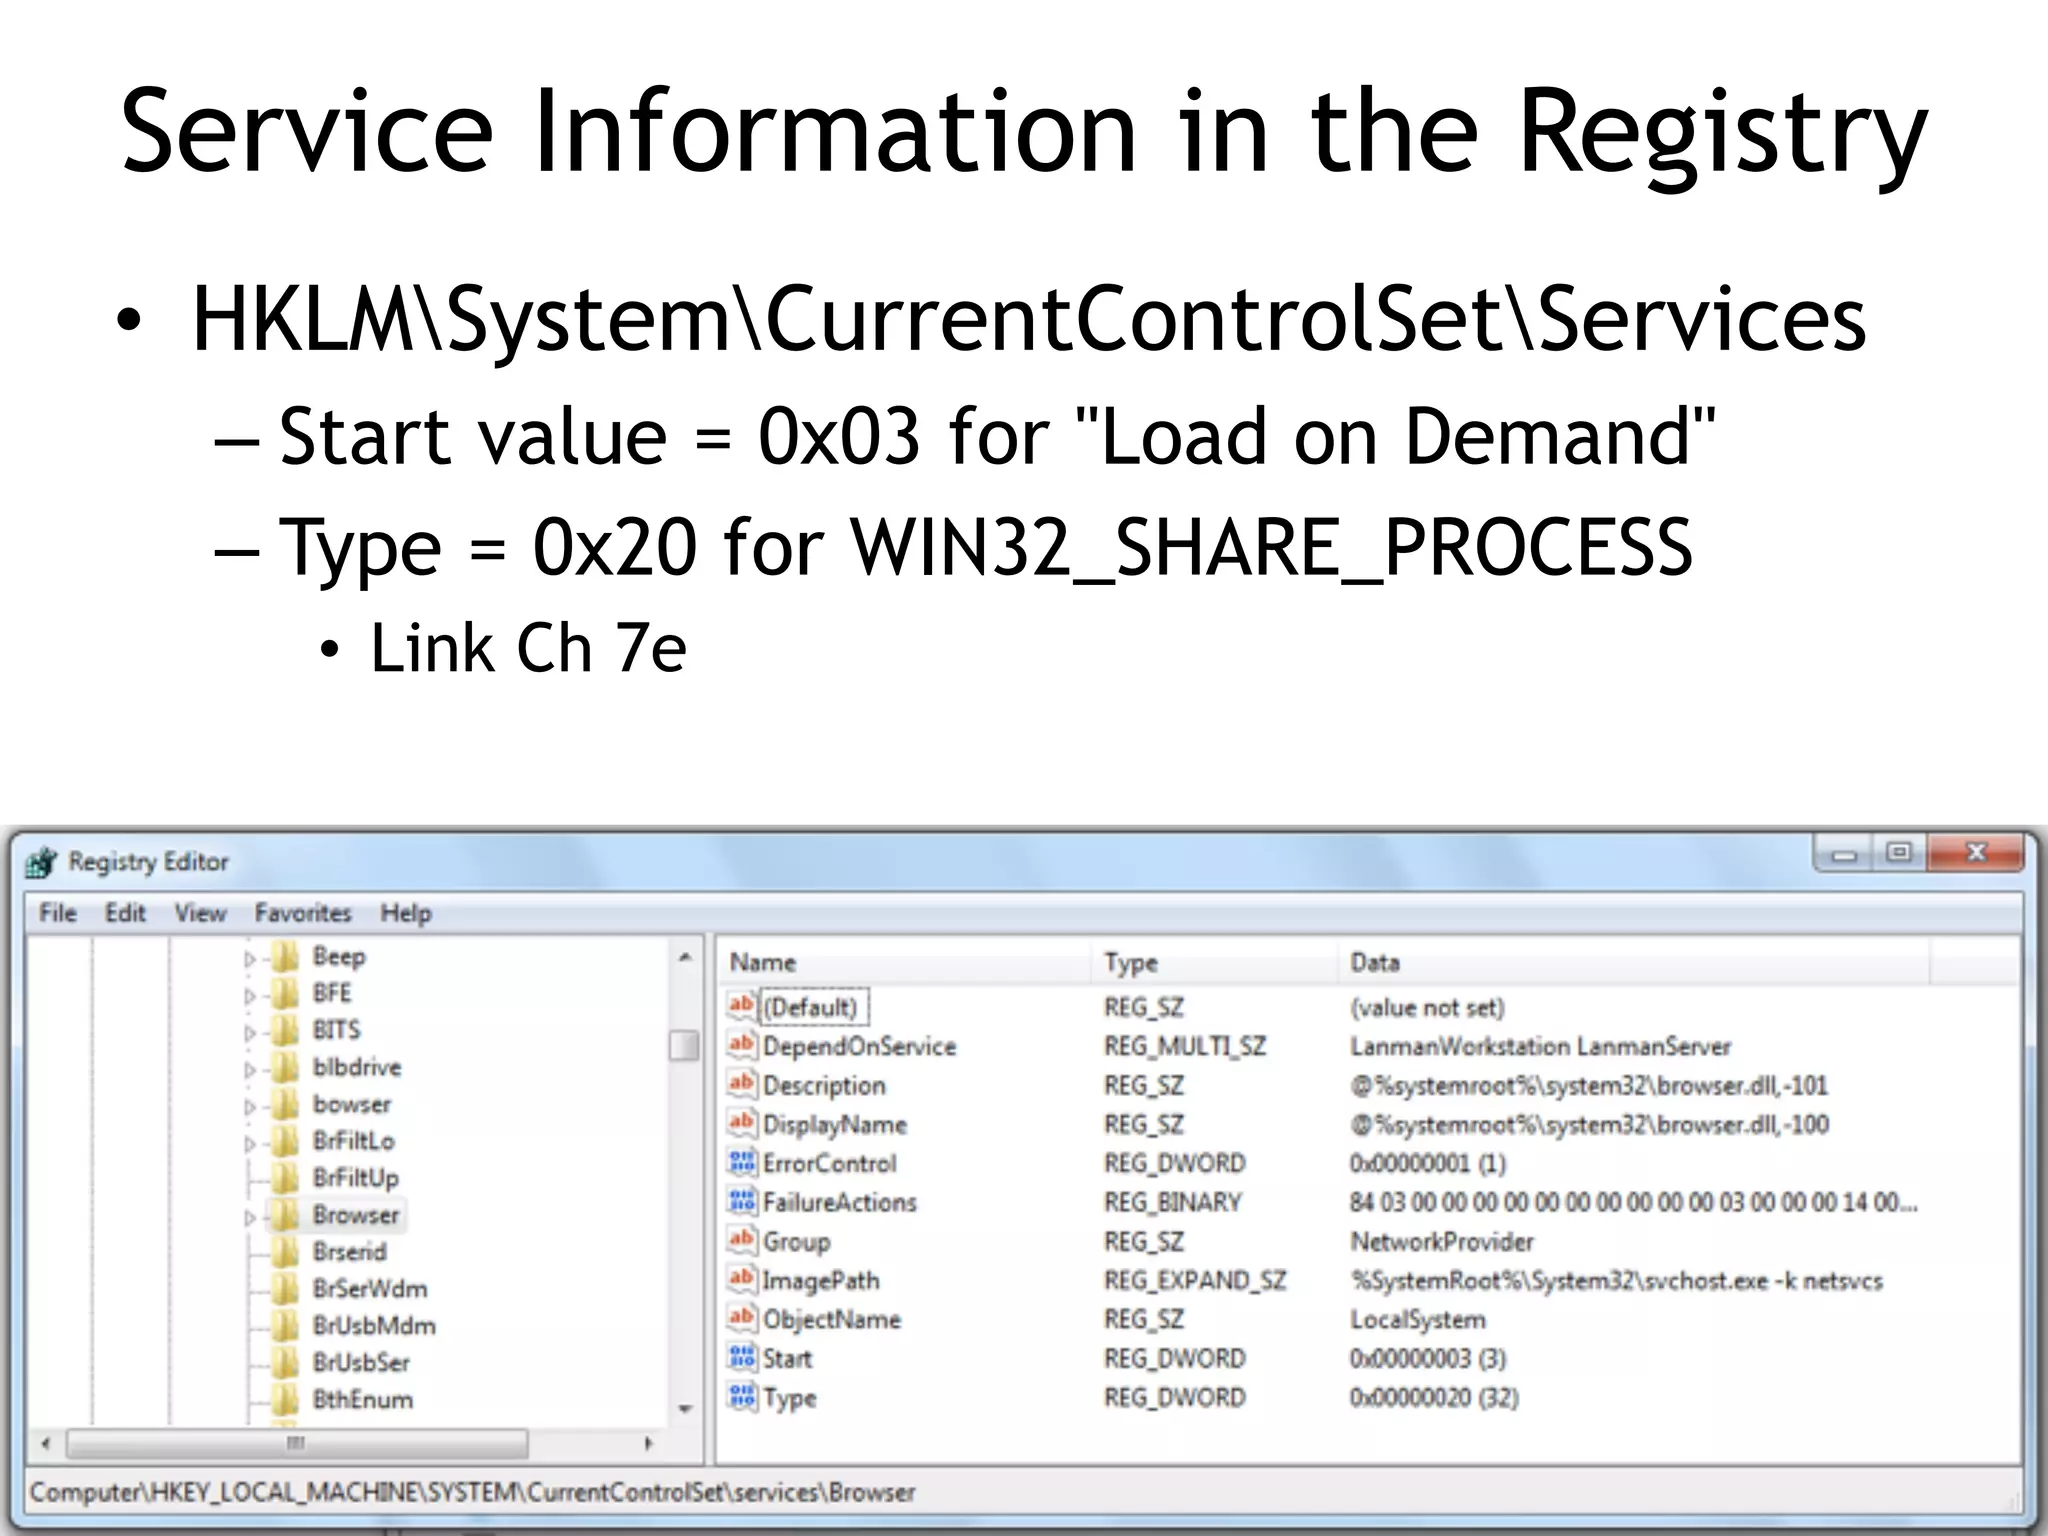
Task: Click the Start data 0x00000003 (3)
Action: point(1428,1358)
